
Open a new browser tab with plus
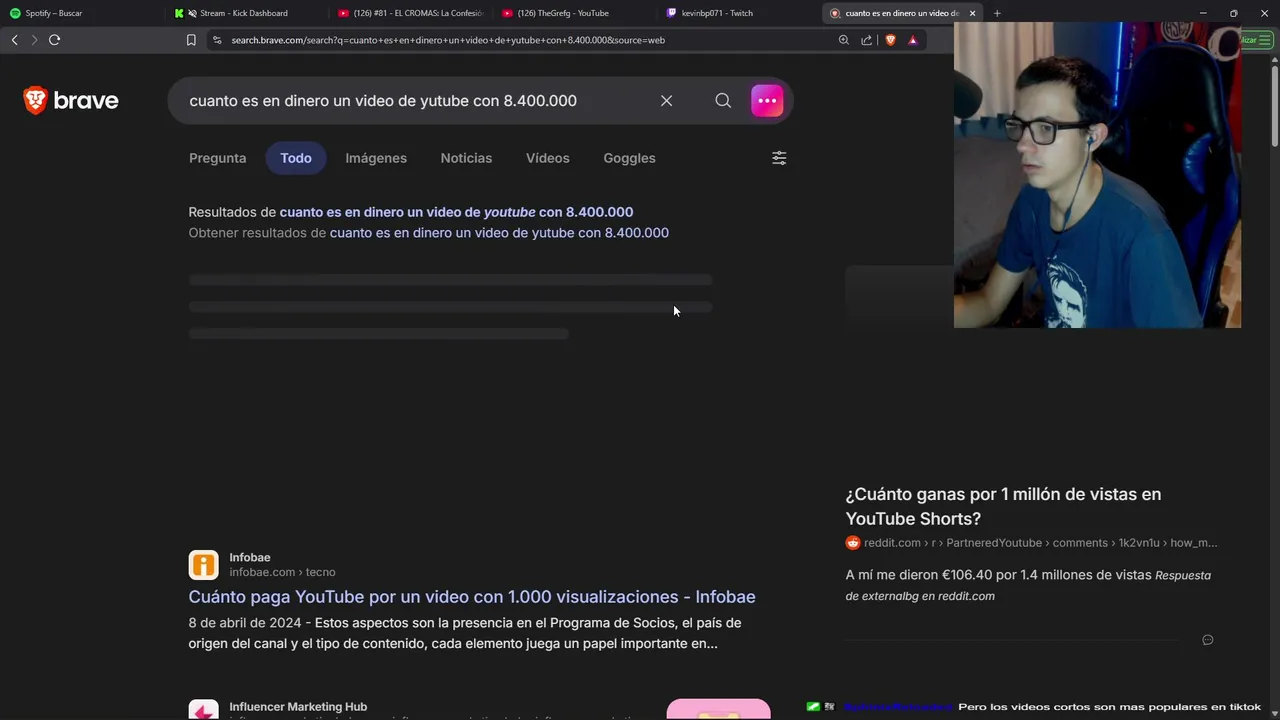click(x=997, y=13)
